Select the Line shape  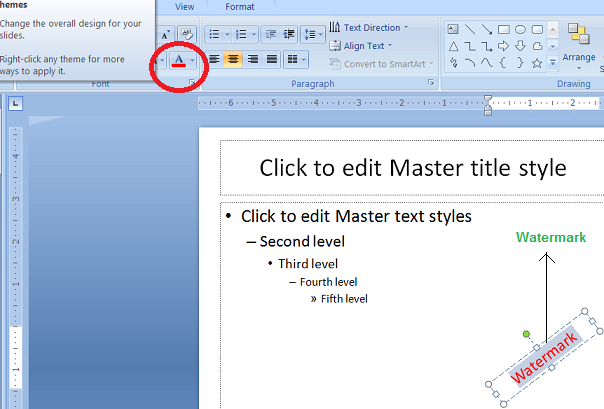pos(470,29)
